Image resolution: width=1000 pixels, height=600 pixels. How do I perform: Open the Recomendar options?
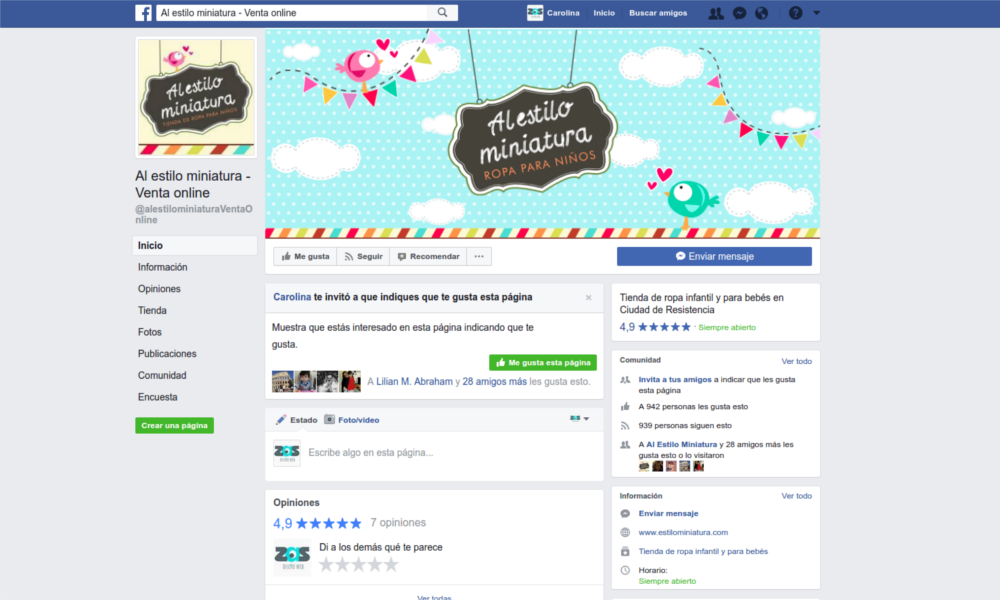(x=428, y=257)
